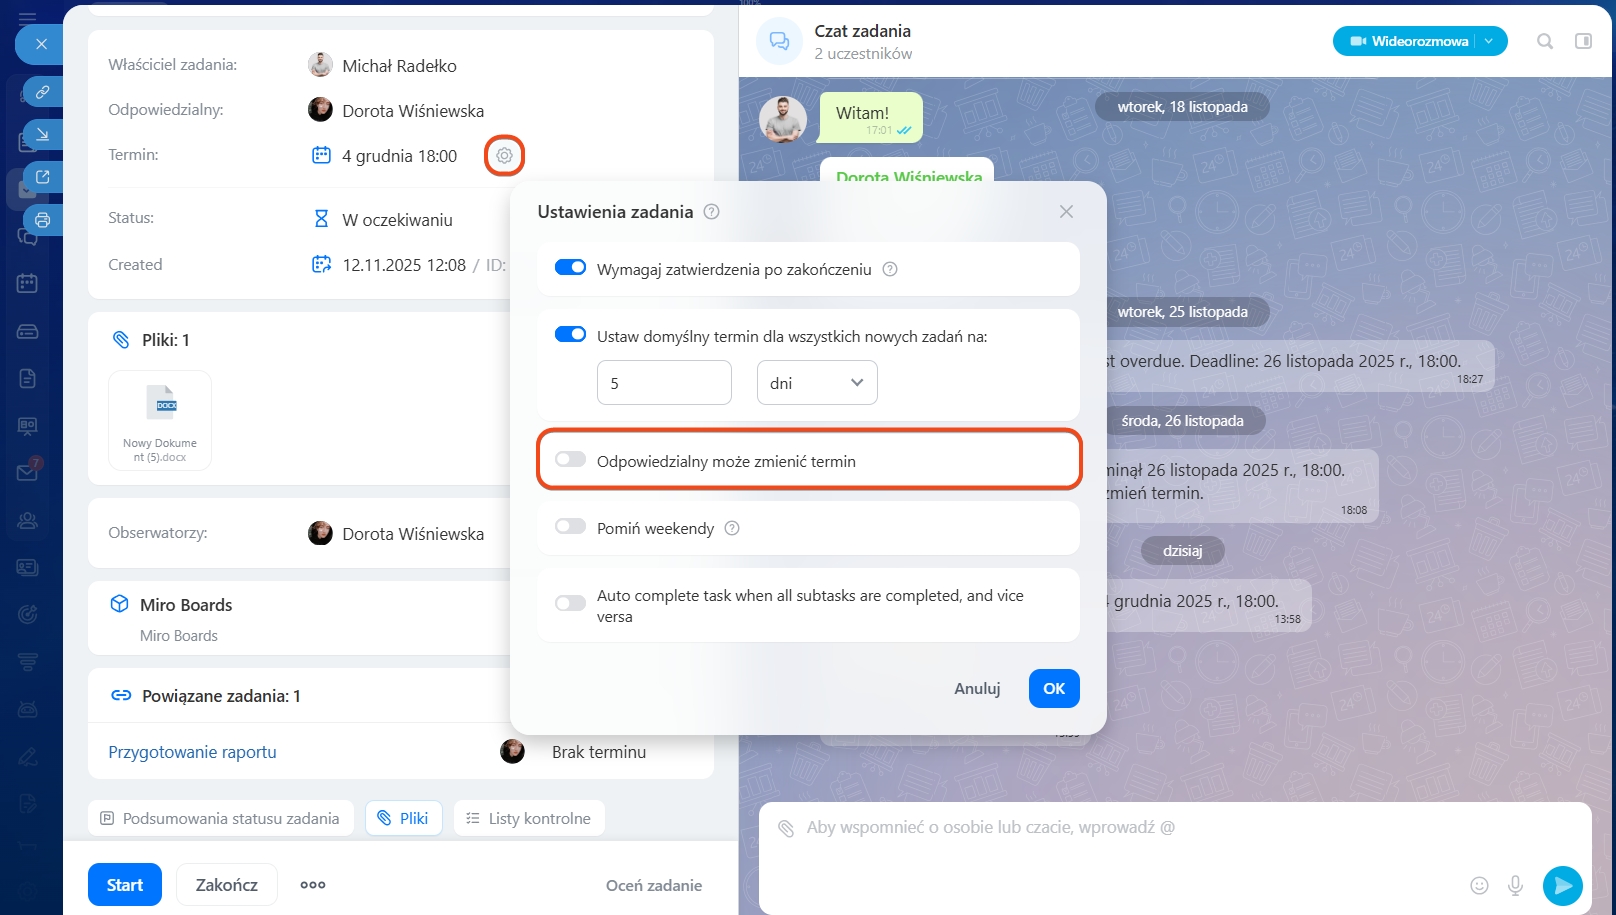Click the Witam! chat message
The width and height of the screenshot is (1616, 915).
click(x=871, y=118)
